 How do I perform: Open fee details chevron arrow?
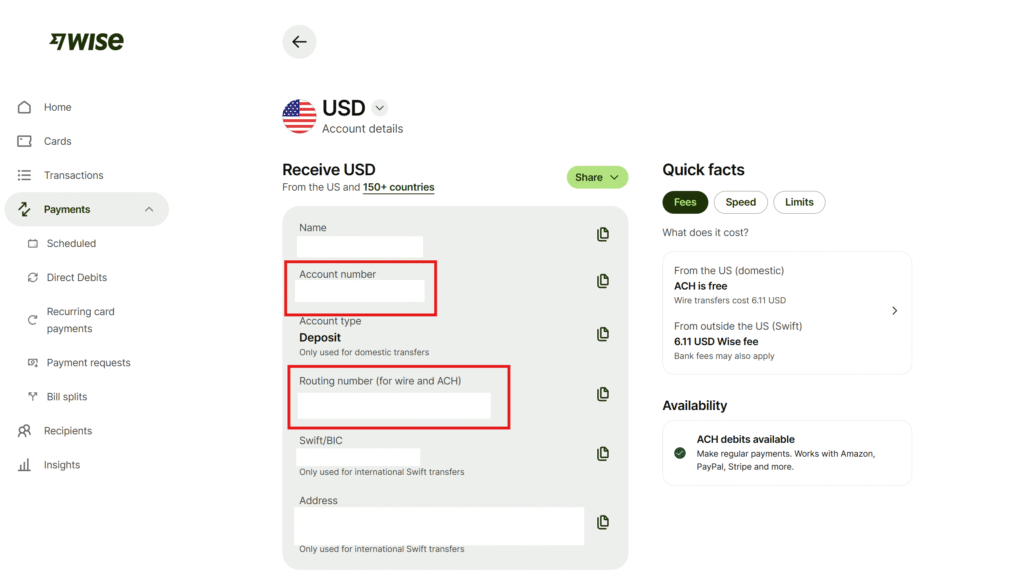(x=894, y=311)
